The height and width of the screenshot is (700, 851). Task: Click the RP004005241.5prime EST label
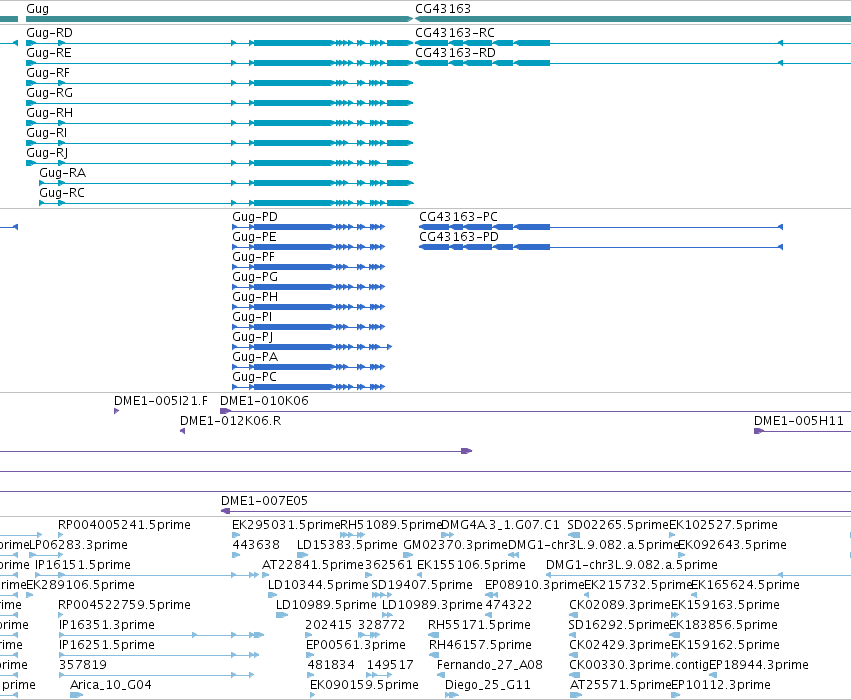124,525
